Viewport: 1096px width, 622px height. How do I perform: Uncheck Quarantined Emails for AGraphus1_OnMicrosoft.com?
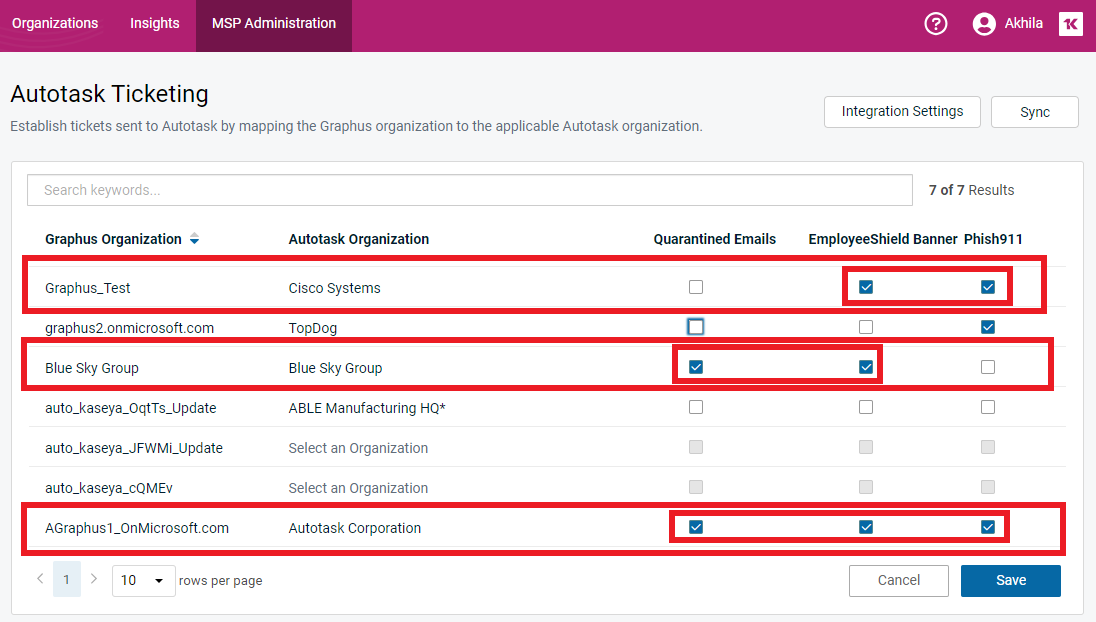tap(695, 527)
